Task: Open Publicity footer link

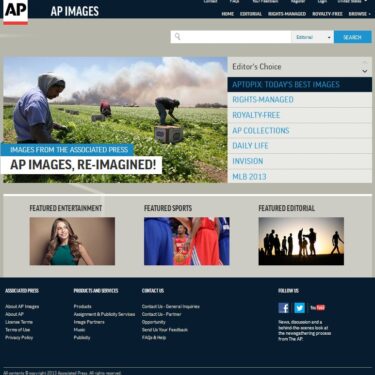Action: [82, 337]
